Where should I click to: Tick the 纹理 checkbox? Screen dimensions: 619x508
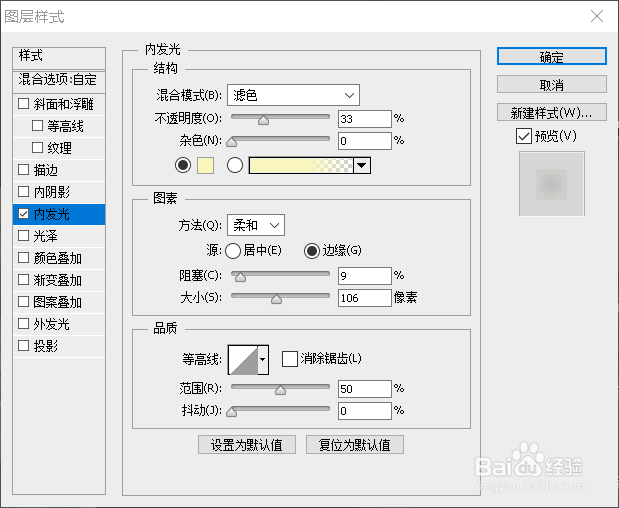38,148
